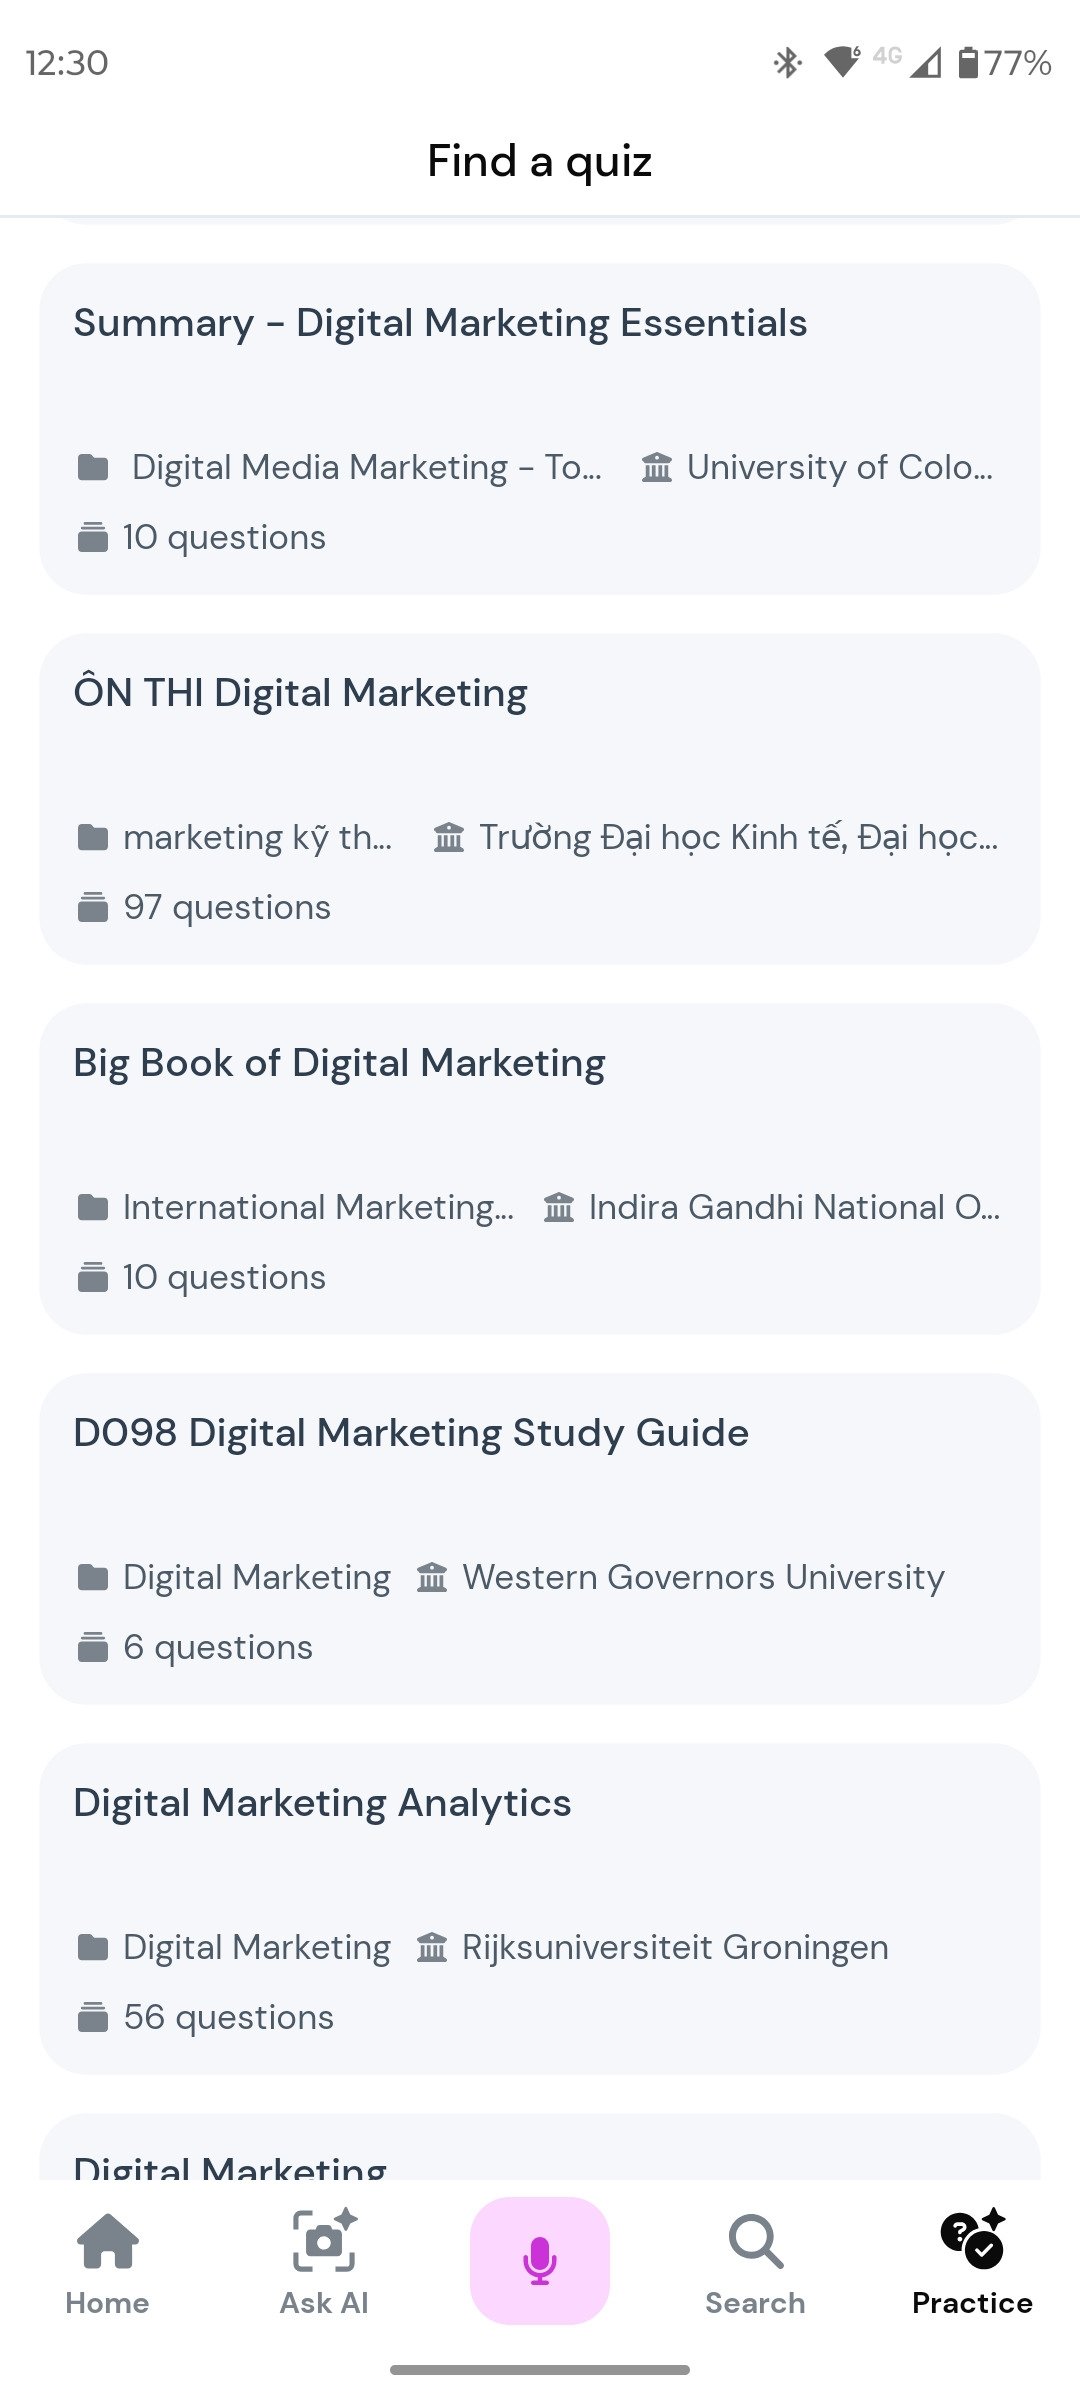This screenshot has height=2400, width=1080.
Task: Open Summary - Digital Marketing Essentials quiz
Action: pyautogui.click(x=440, y=324)
